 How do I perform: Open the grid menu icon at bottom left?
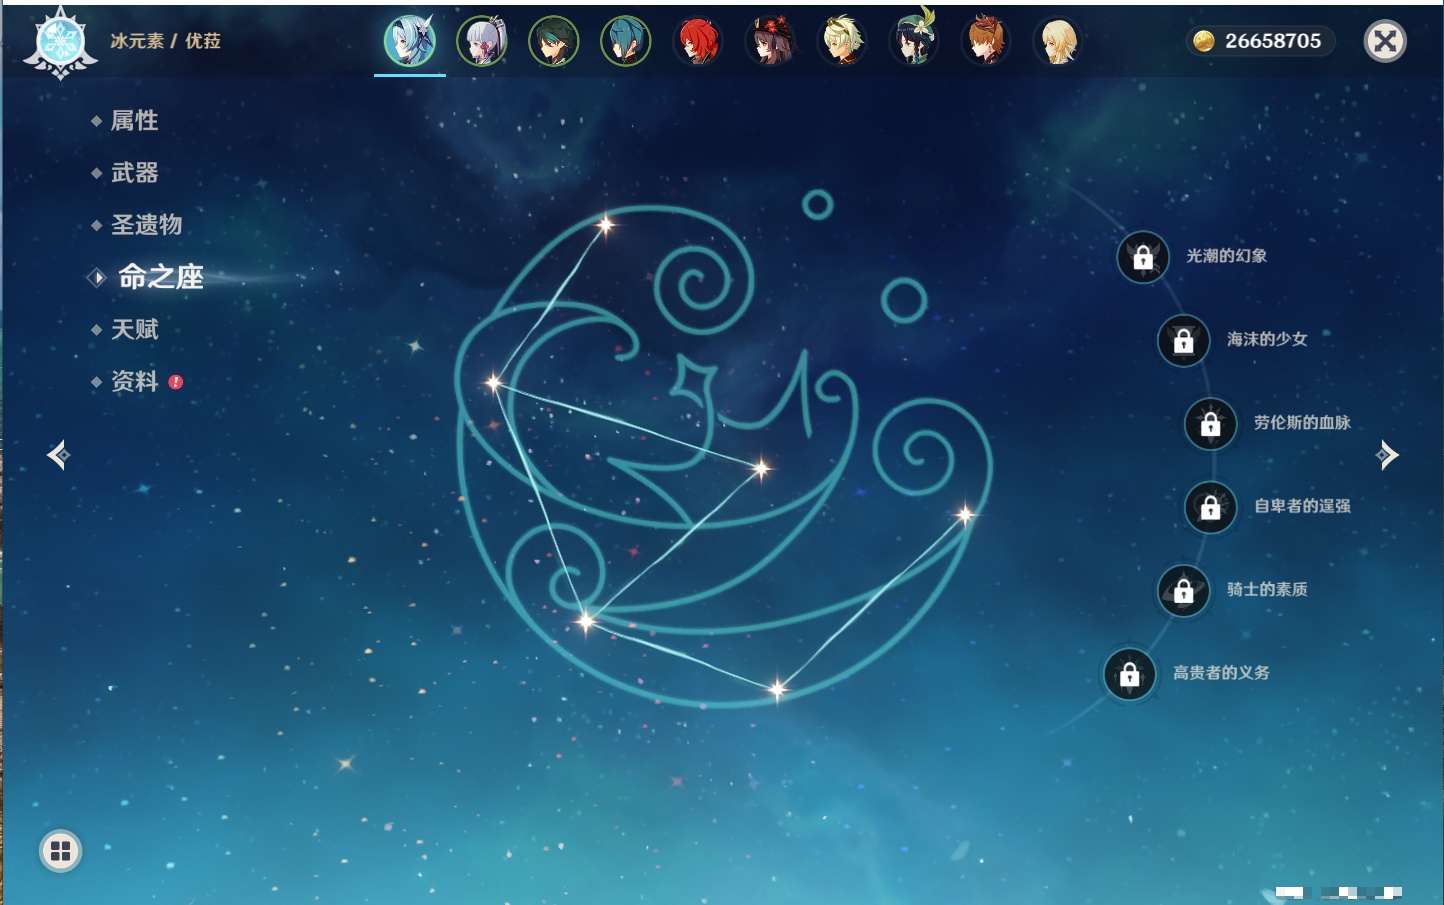(x=60, y=851)
